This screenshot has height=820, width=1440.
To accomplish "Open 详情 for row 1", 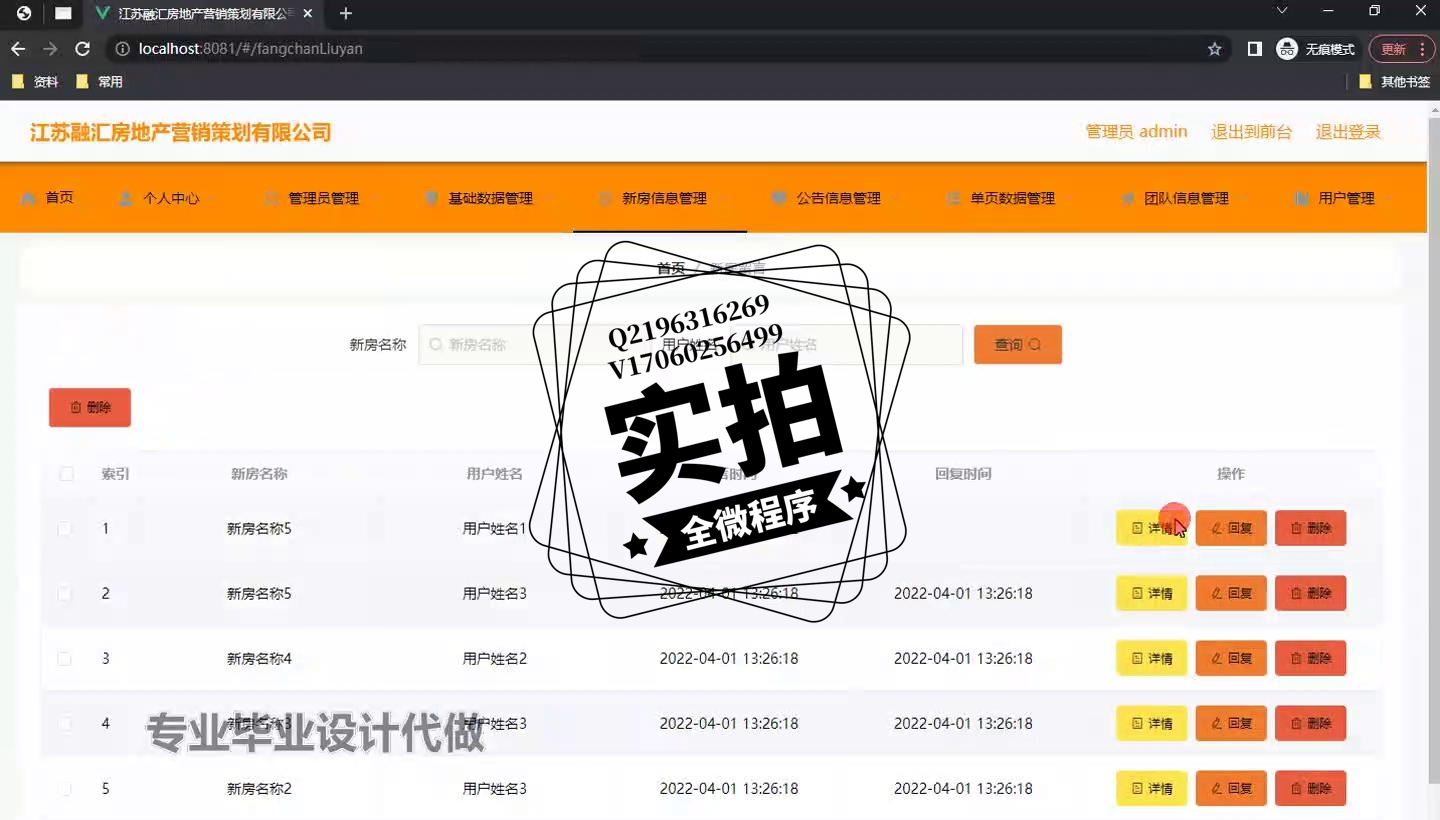I will pos(1152,528).
